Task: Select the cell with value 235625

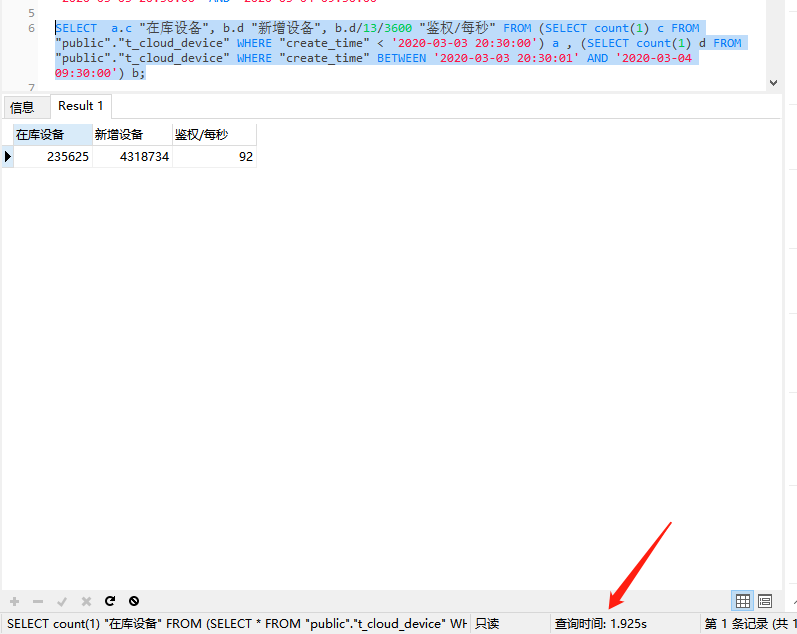Action: [x=53, y=157]
